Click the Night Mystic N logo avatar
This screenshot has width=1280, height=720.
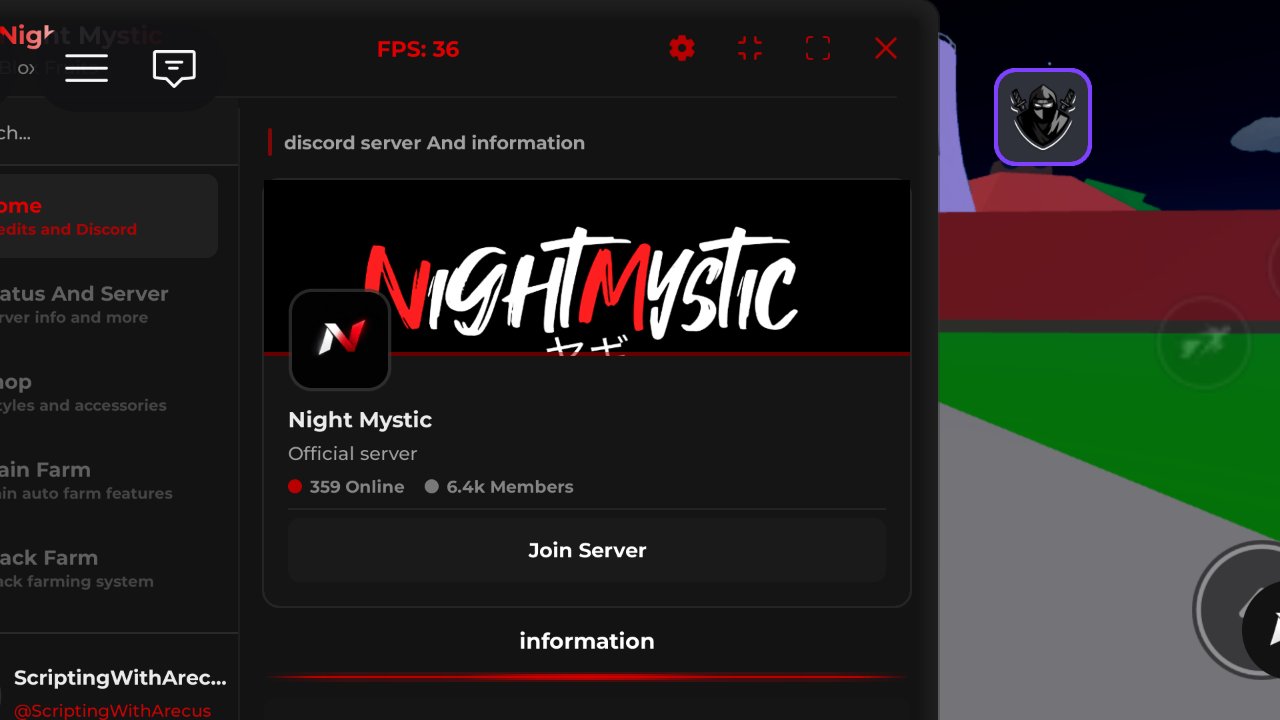tap(339, 340)
